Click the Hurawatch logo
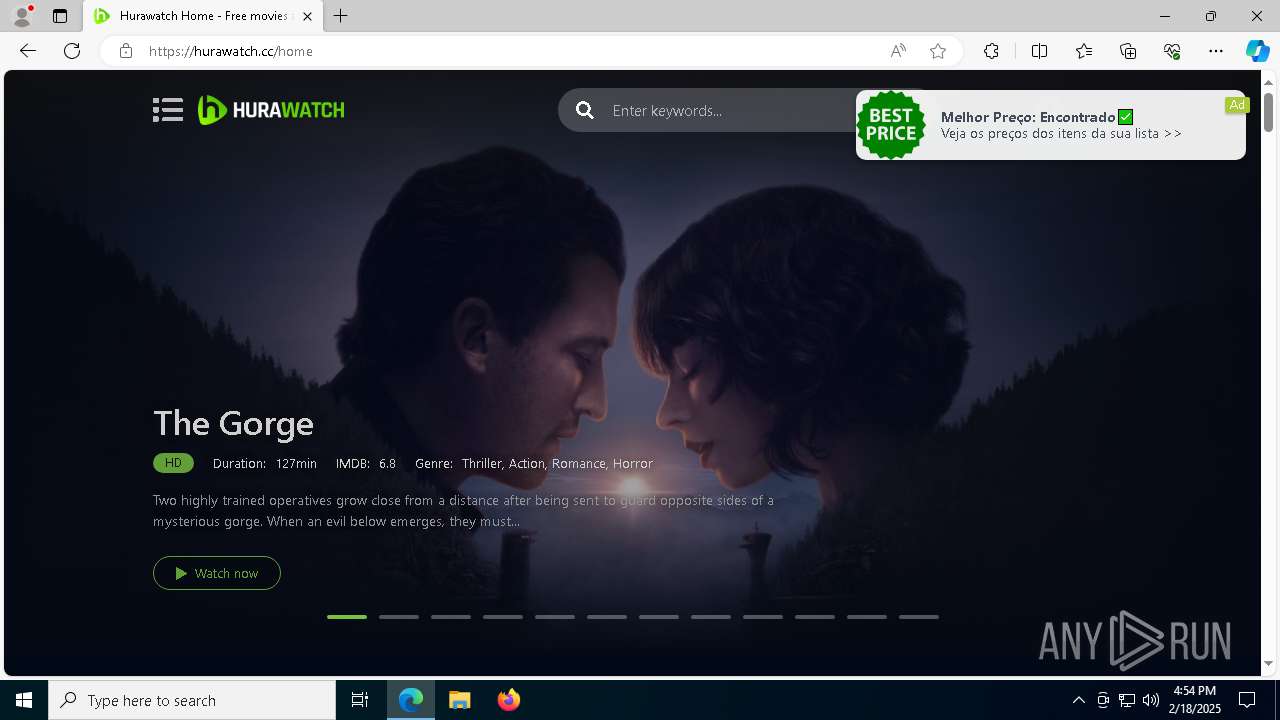 point(271,110)
